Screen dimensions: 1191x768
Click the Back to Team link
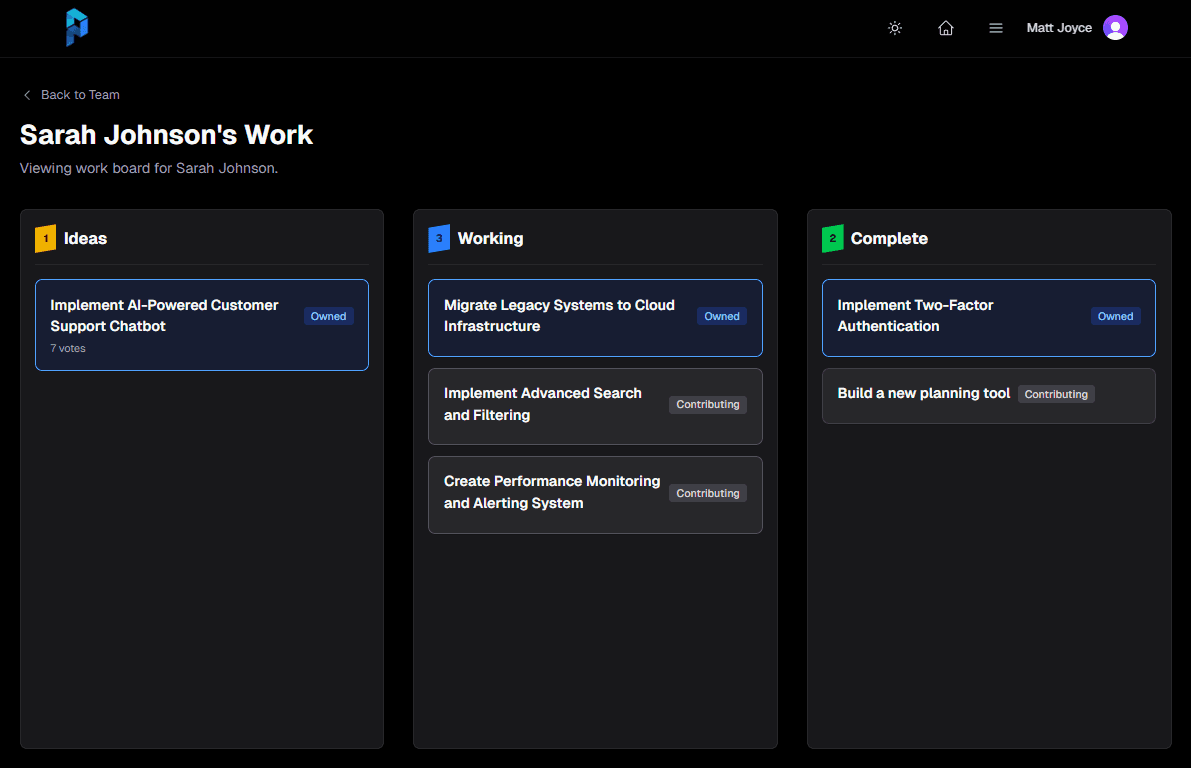click(80, 95)
